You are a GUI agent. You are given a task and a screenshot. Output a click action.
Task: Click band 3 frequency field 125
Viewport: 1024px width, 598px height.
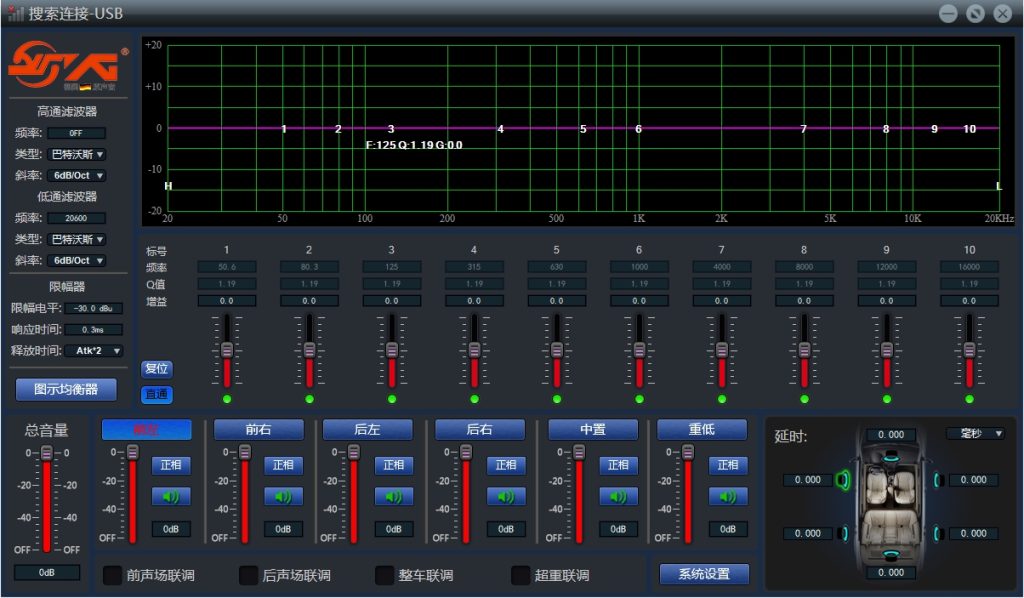coord(392,267)
